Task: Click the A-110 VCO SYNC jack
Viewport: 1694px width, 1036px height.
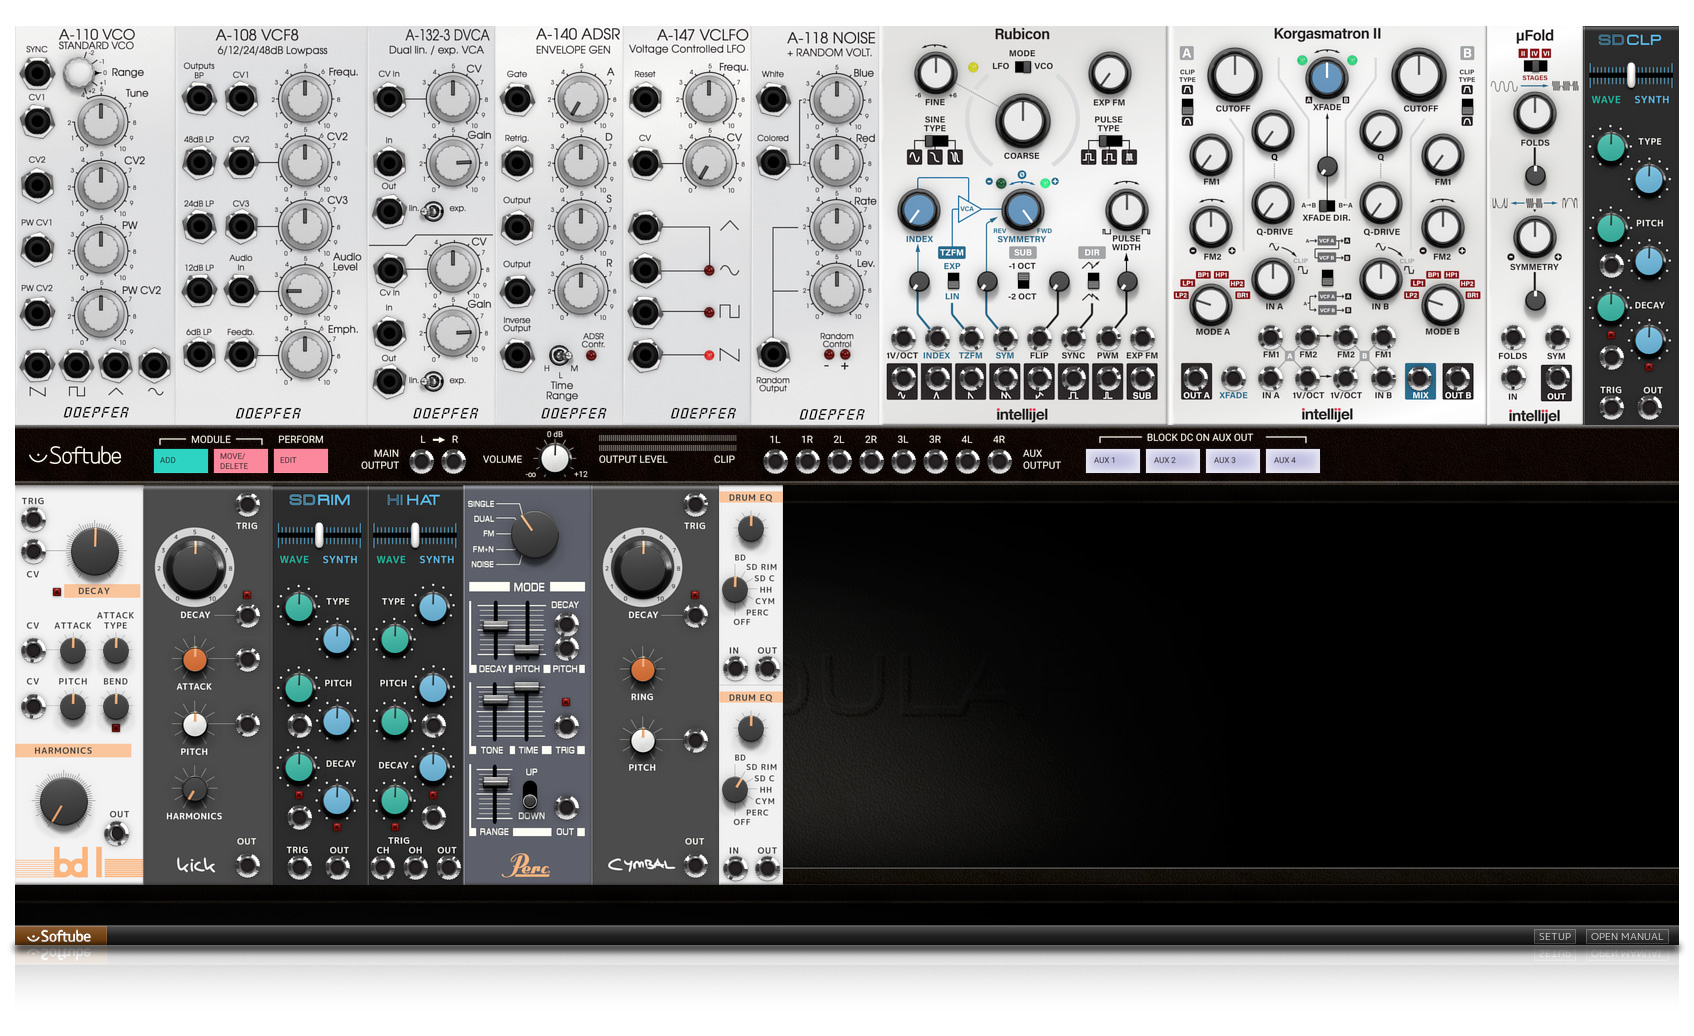Action: coord(37,72)
